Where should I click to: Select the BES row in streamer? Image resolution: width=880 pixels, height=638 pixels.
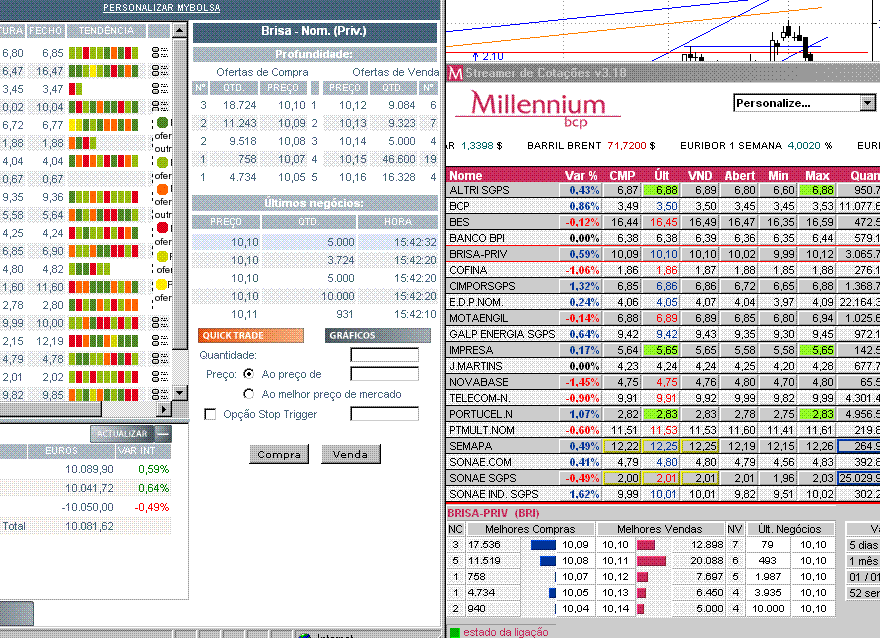pyautogui.click(x=663, y=222)
